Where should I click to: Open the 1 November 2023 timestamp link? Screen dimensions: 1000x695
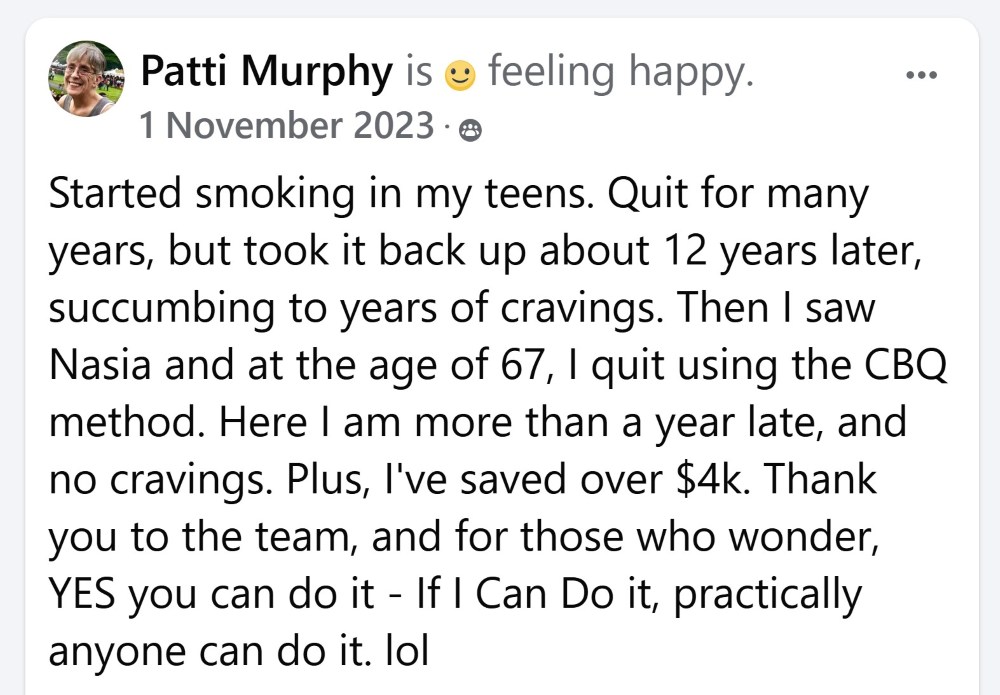coord(287,127)
